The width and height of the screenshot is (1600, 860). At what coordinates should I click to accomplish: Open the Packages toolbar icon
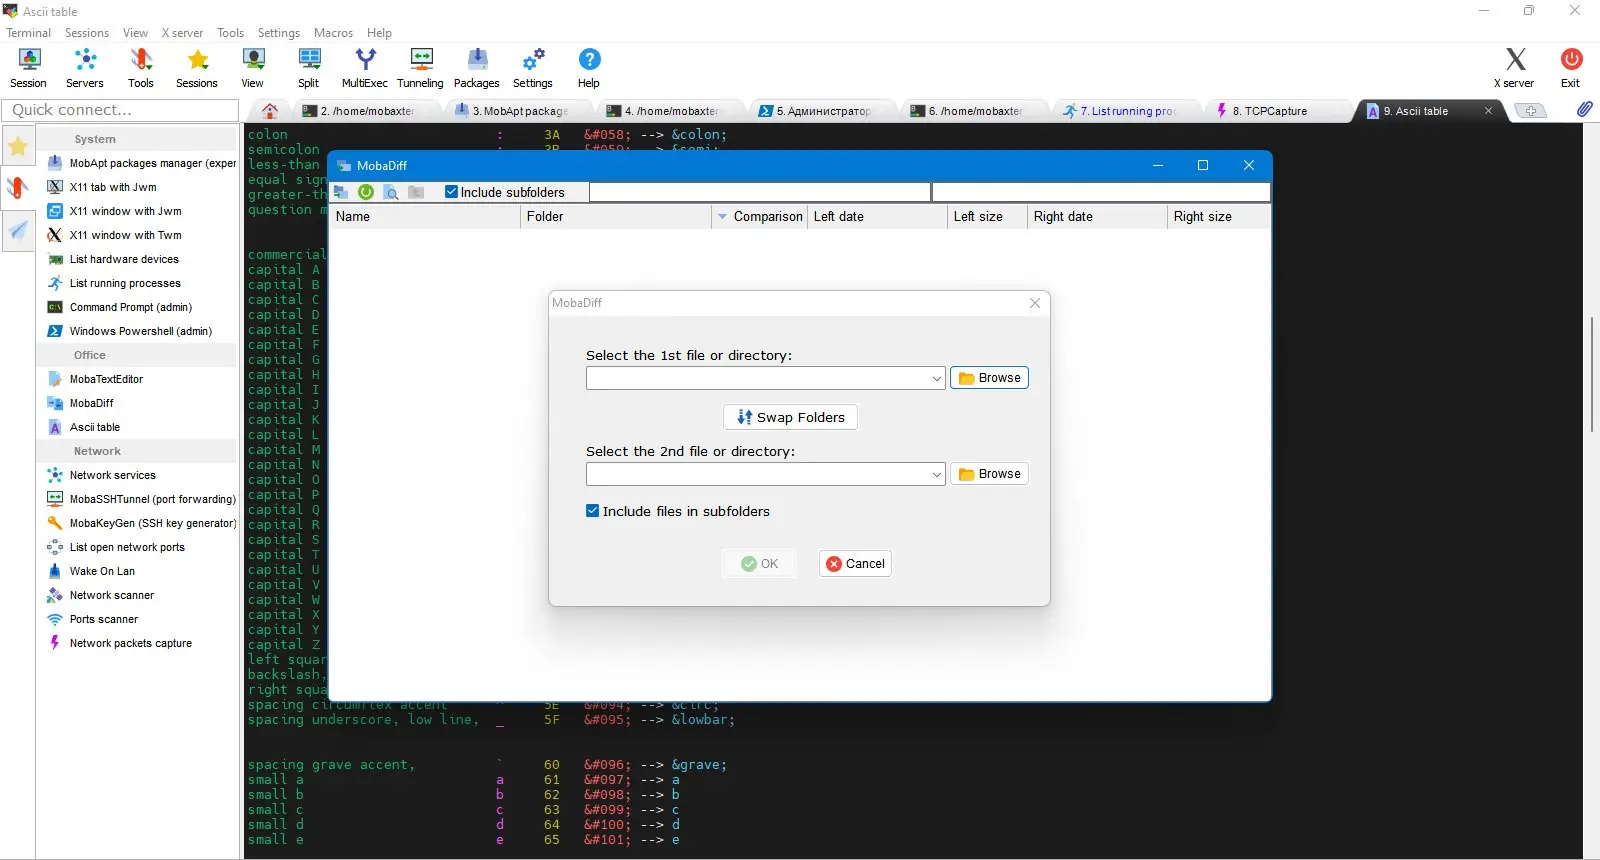click(x=477, y=68)
